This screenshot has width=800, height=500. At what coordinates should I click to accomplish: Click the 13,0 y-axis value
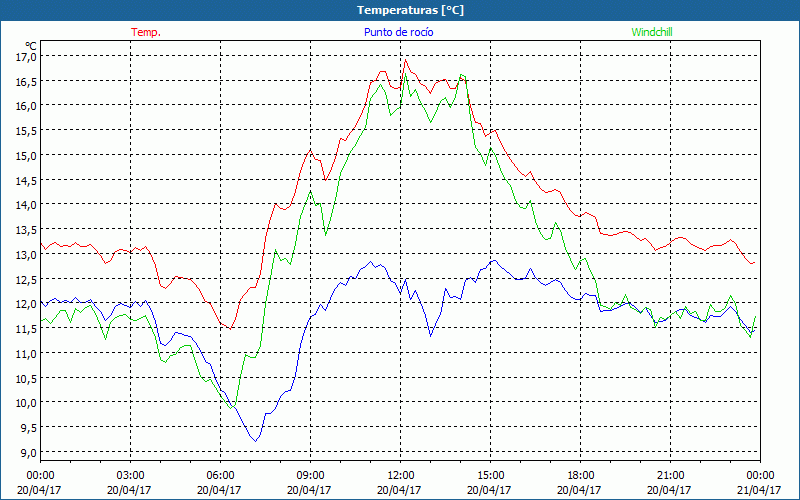(27, 254)
